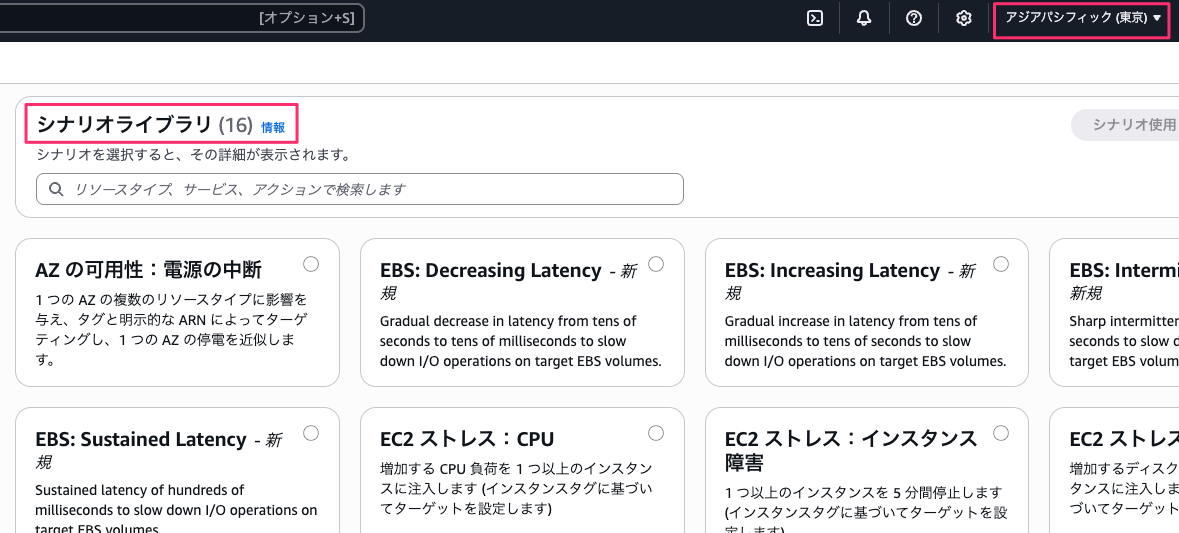
Task: Expand the アジアパシフィック (東京) region dropdown
Action: coord(1082,18)
